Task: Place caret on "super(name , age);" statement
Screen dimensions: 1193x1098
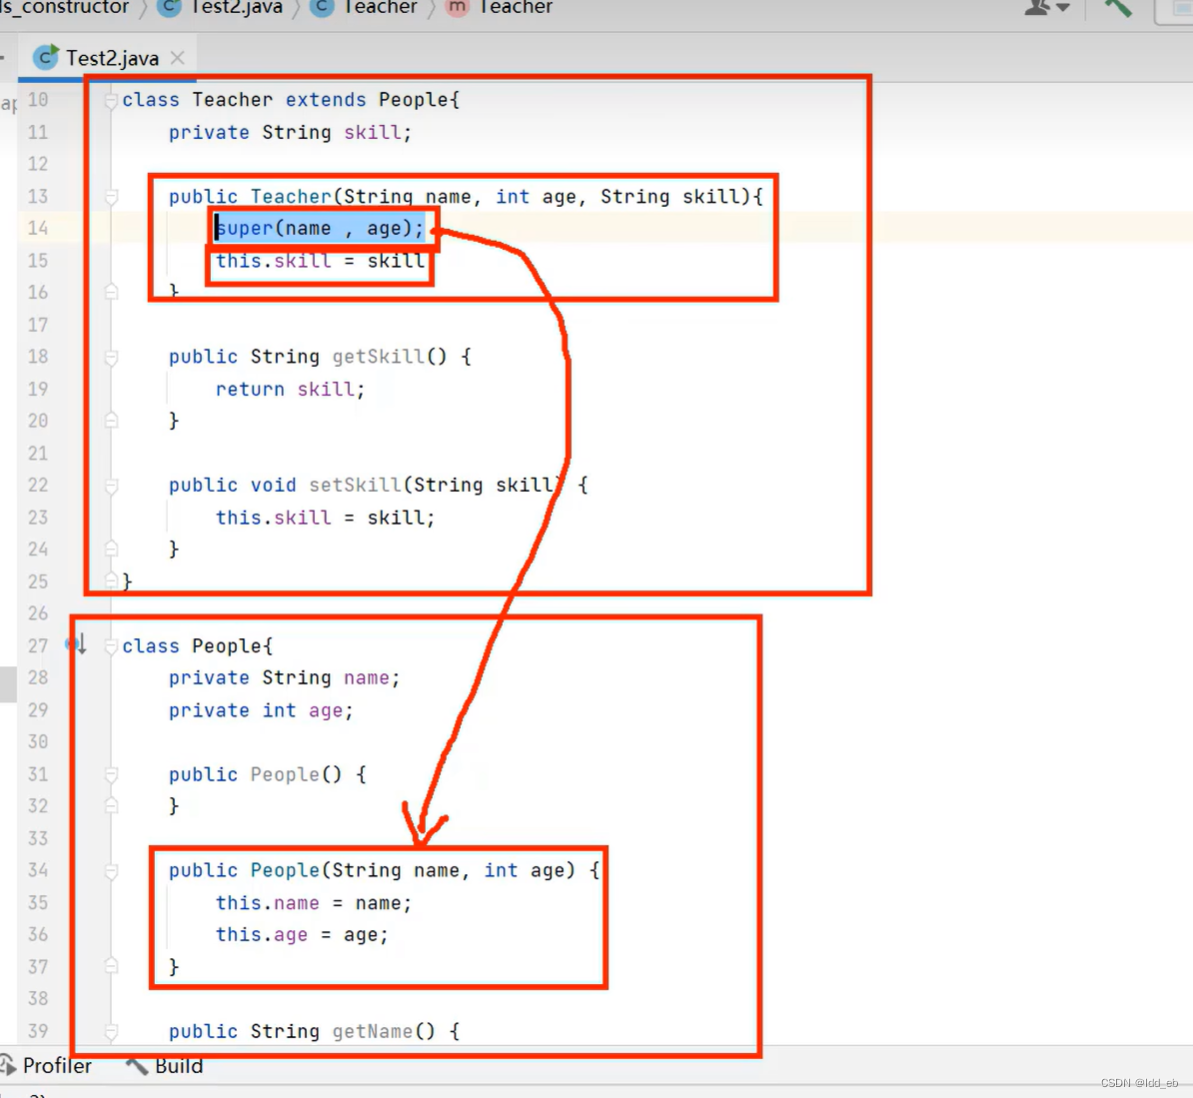Action: [320, 228]
